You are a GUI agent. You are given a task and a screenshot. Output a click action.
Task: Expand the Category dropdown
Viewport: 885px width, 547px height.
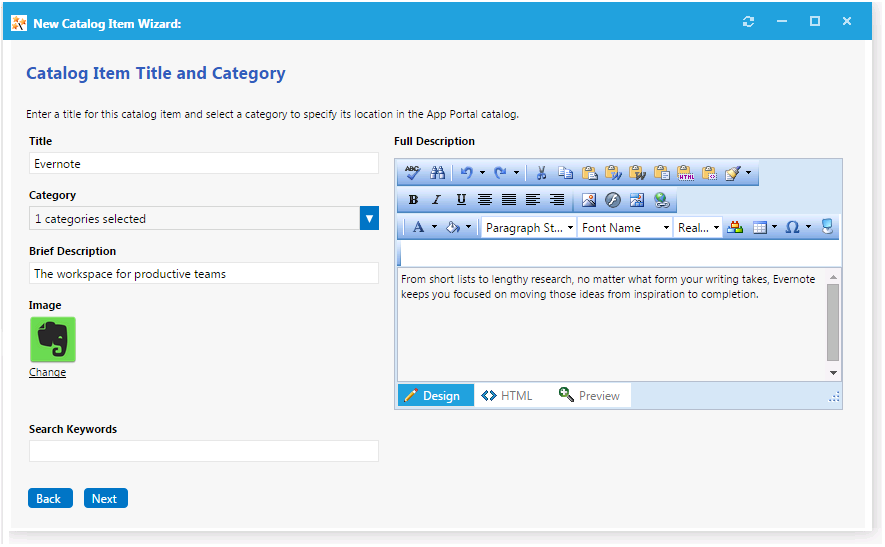(369, 219)
